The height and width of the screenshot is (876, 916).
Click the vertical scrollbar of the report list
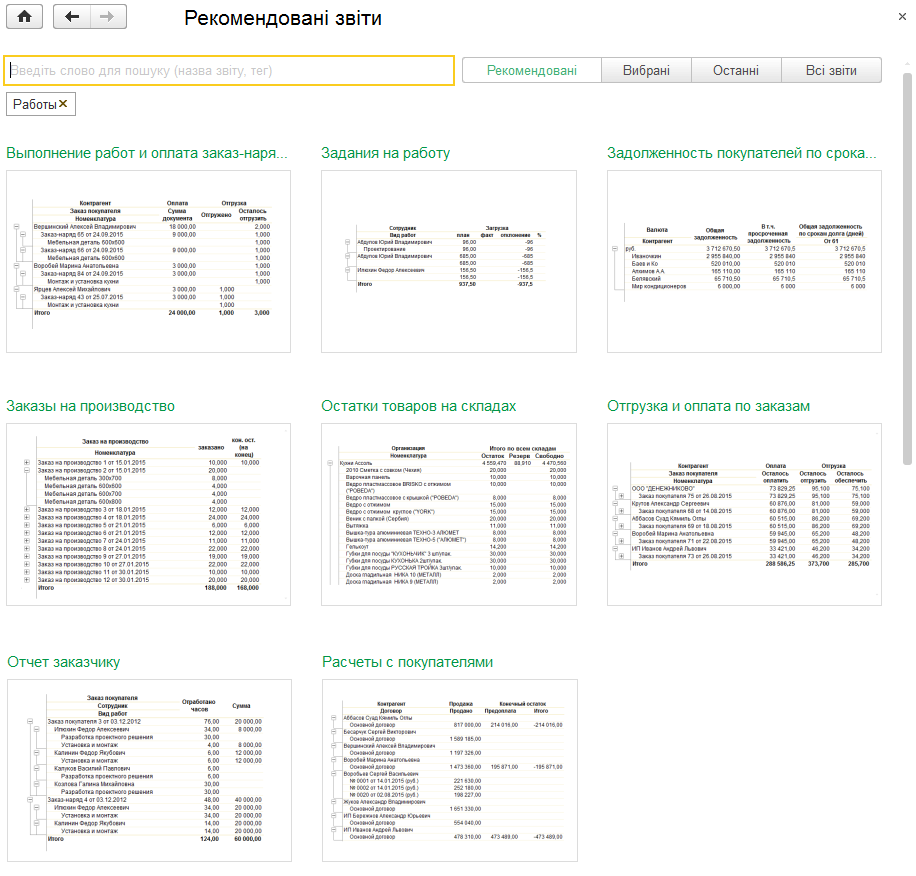pyautogui.click(x=907, y=269)
